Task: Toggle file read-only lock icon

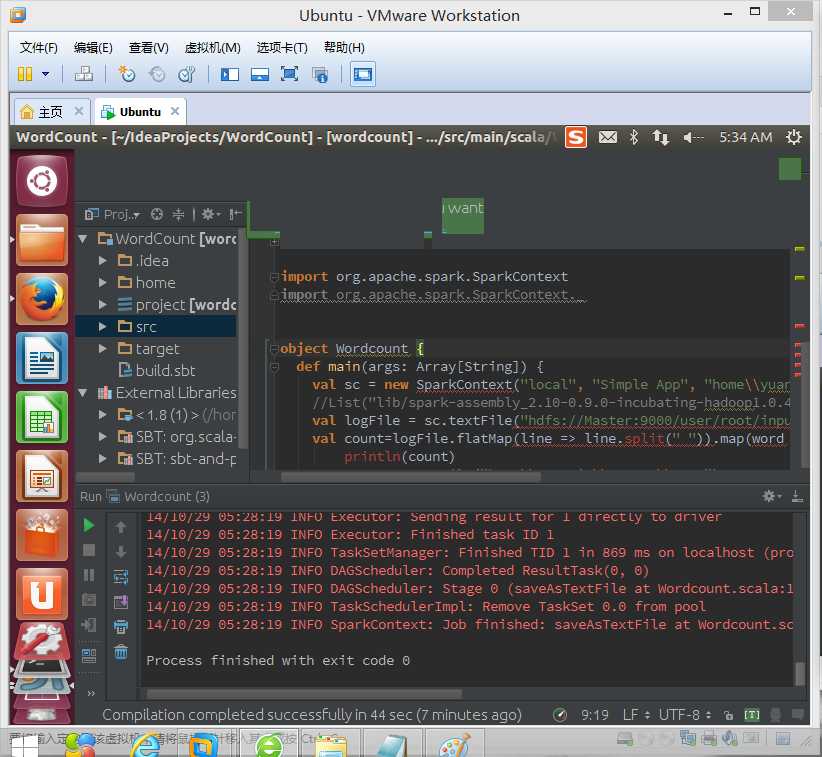Action: coord(728,715)
